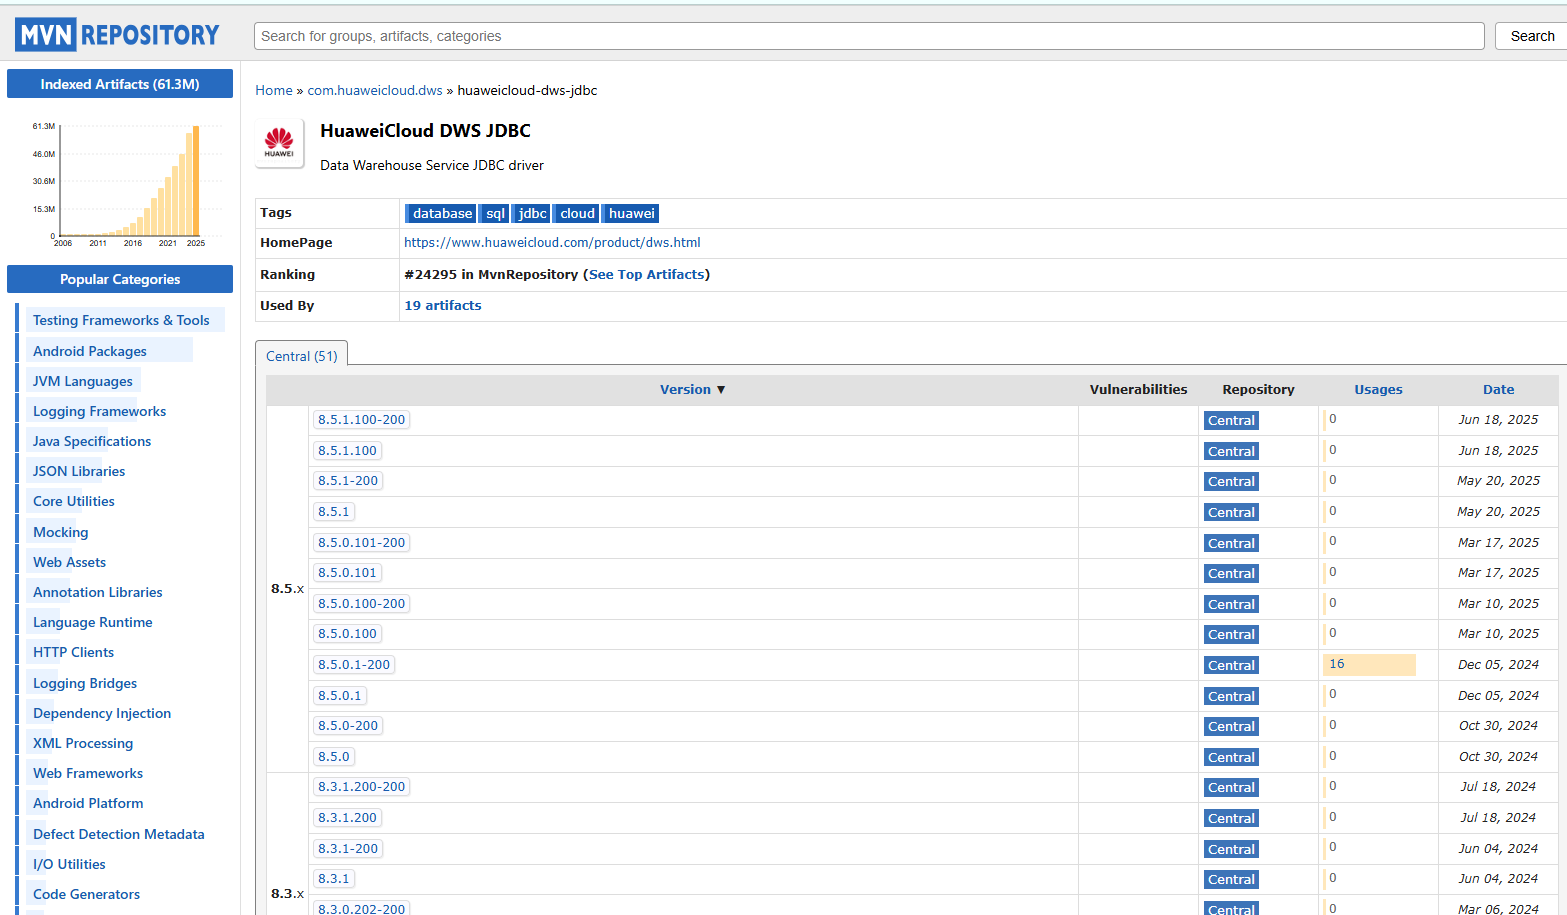Viewport: 1567px width, 915px height.
Task: Click usages count 16 for version 8.5.0.1-200
Action: 1337,665
